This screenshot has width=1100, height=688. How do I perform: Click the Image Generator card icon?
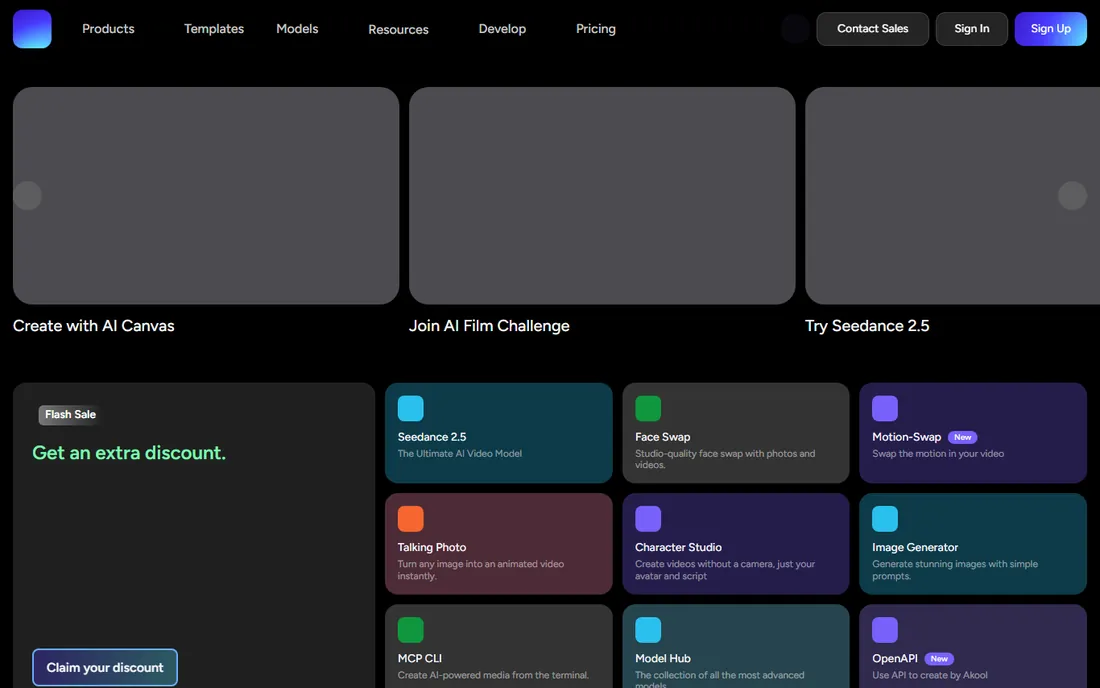click(885, 519)
